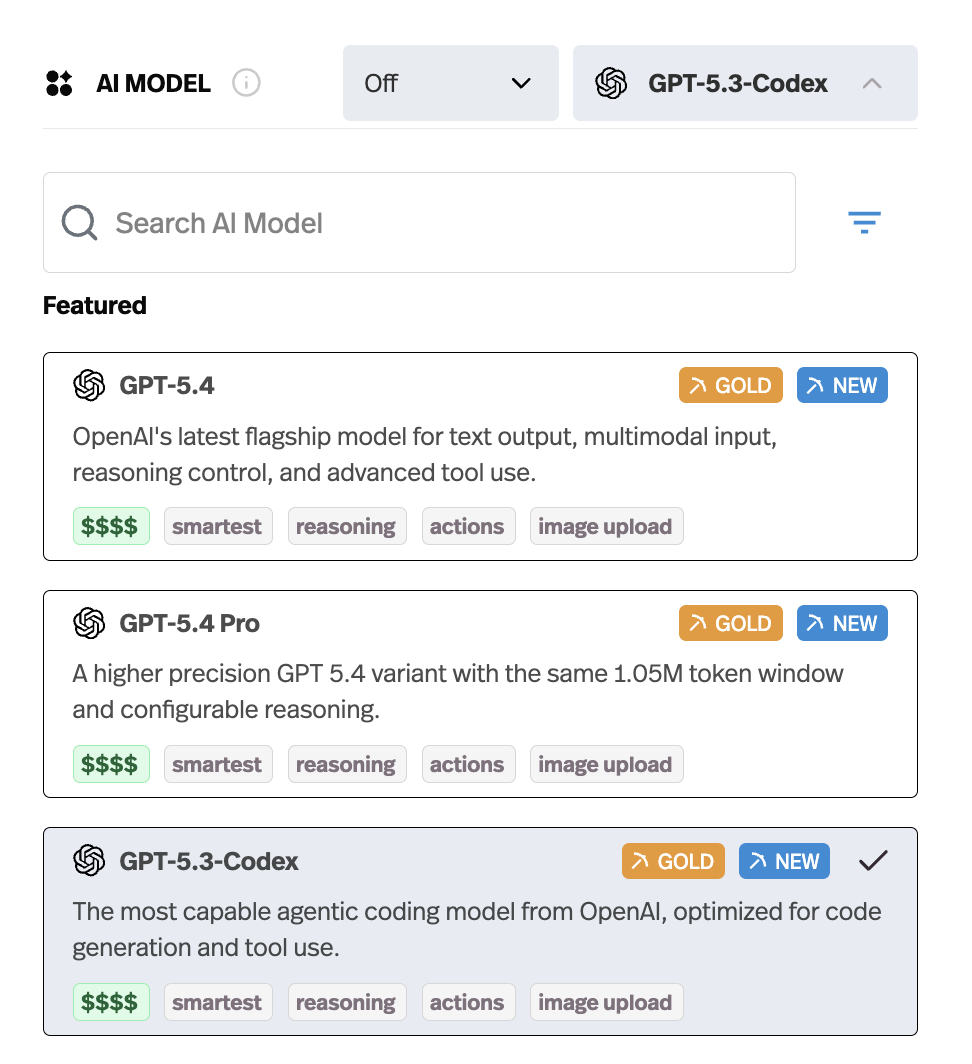Click the OpenAI logo beside GPT-5.4 Pro
Viewport: 972px width, 1064px height.
coord(89,622)
